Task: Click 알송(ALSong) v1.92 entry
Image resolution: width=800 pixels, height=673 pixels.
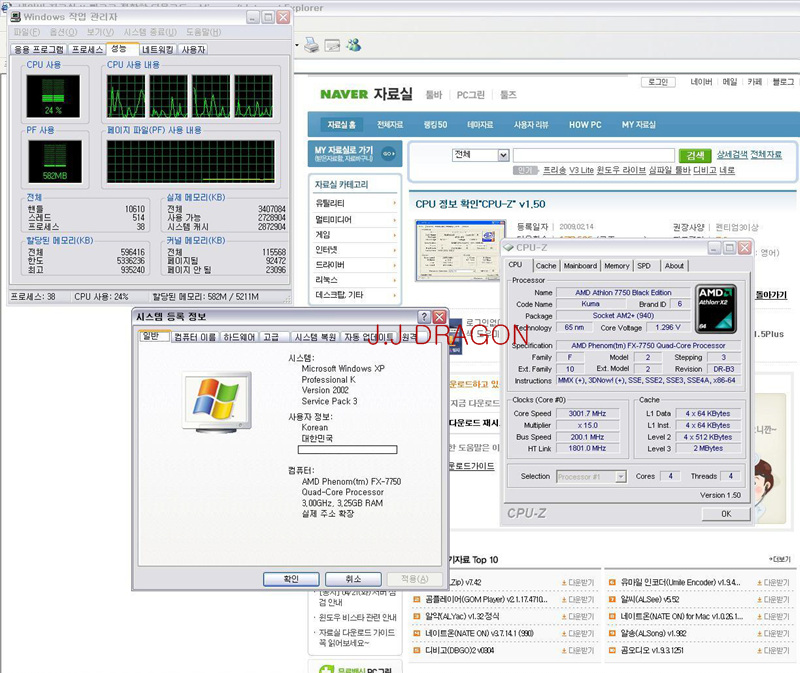Action: point(653,634)
